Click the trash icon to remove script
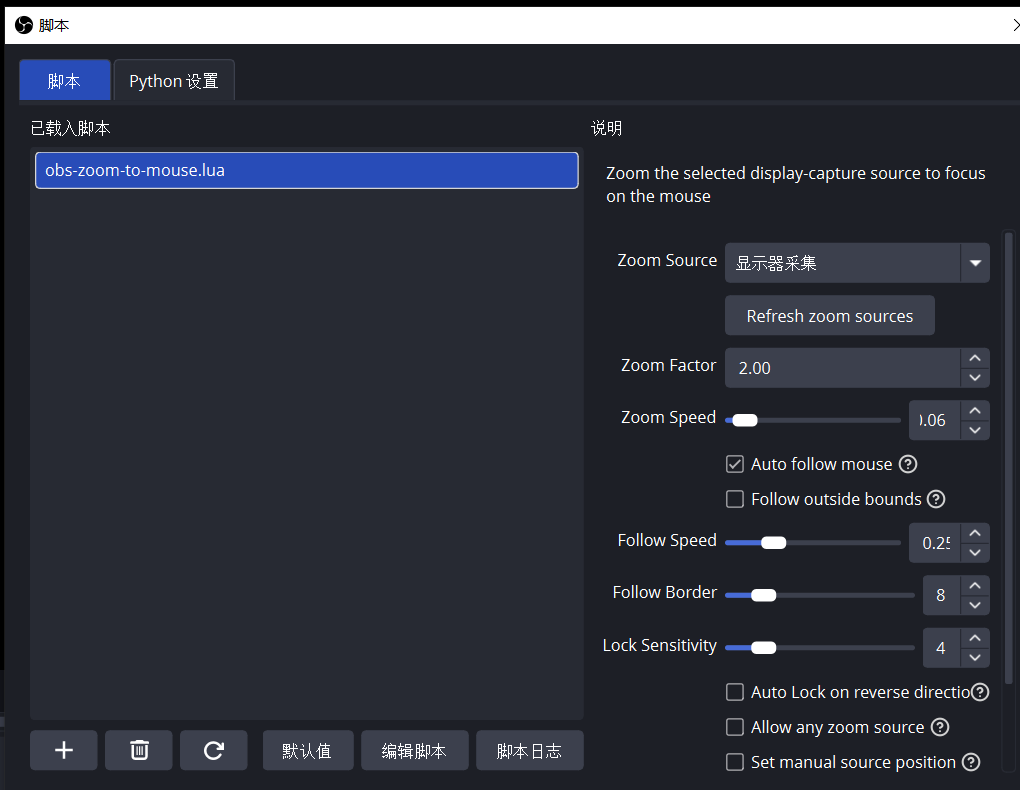 point(139,750)
